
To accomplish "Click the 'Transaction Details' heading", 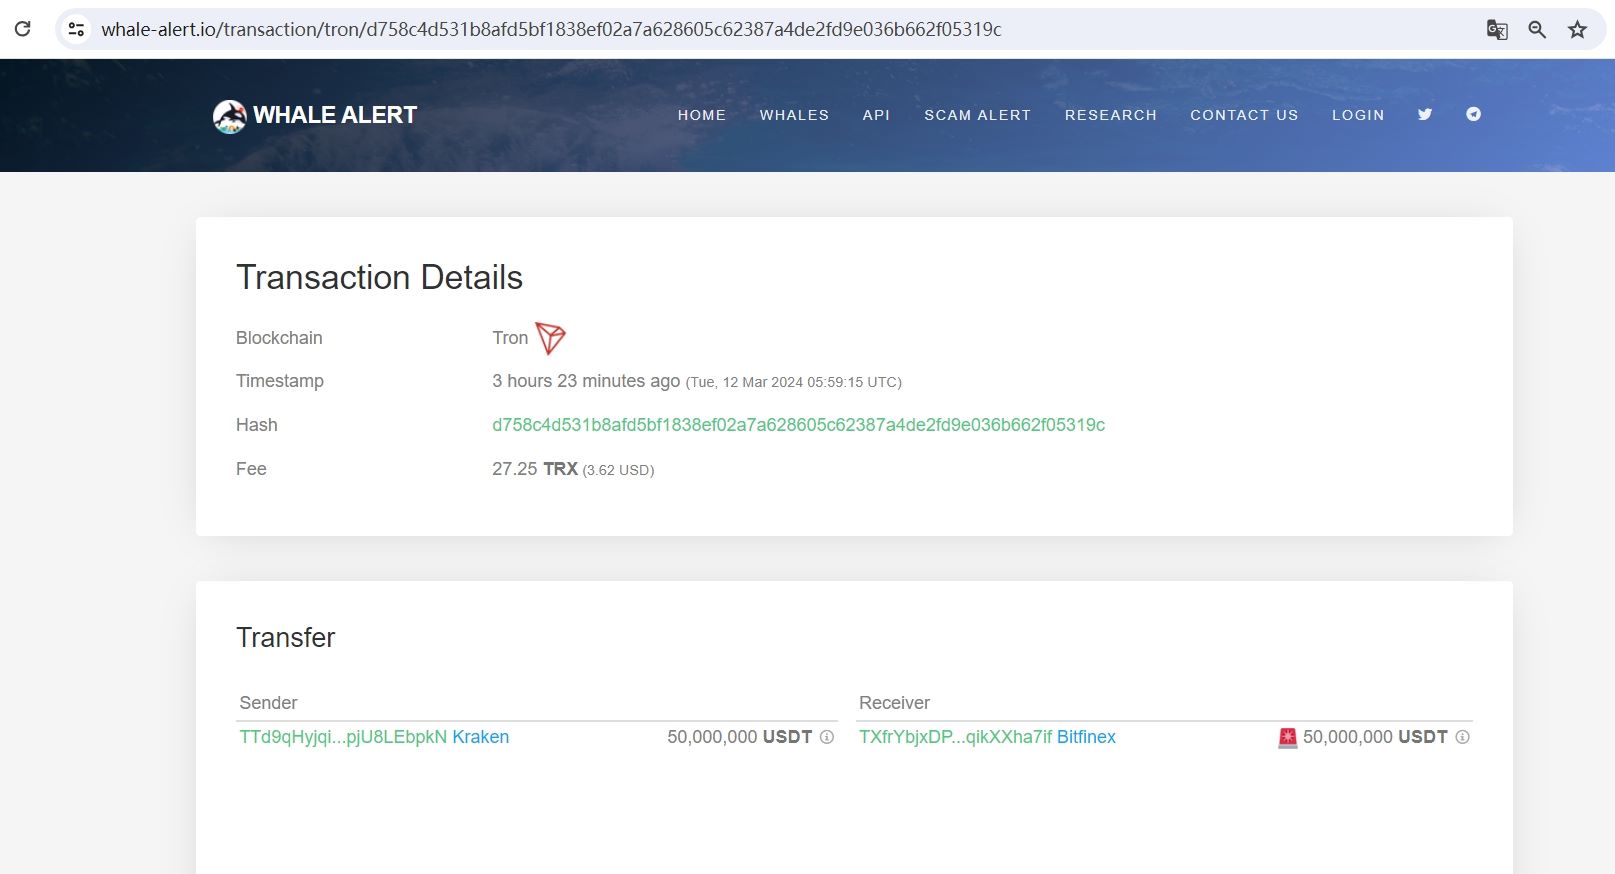I will [x=379, y=277].
